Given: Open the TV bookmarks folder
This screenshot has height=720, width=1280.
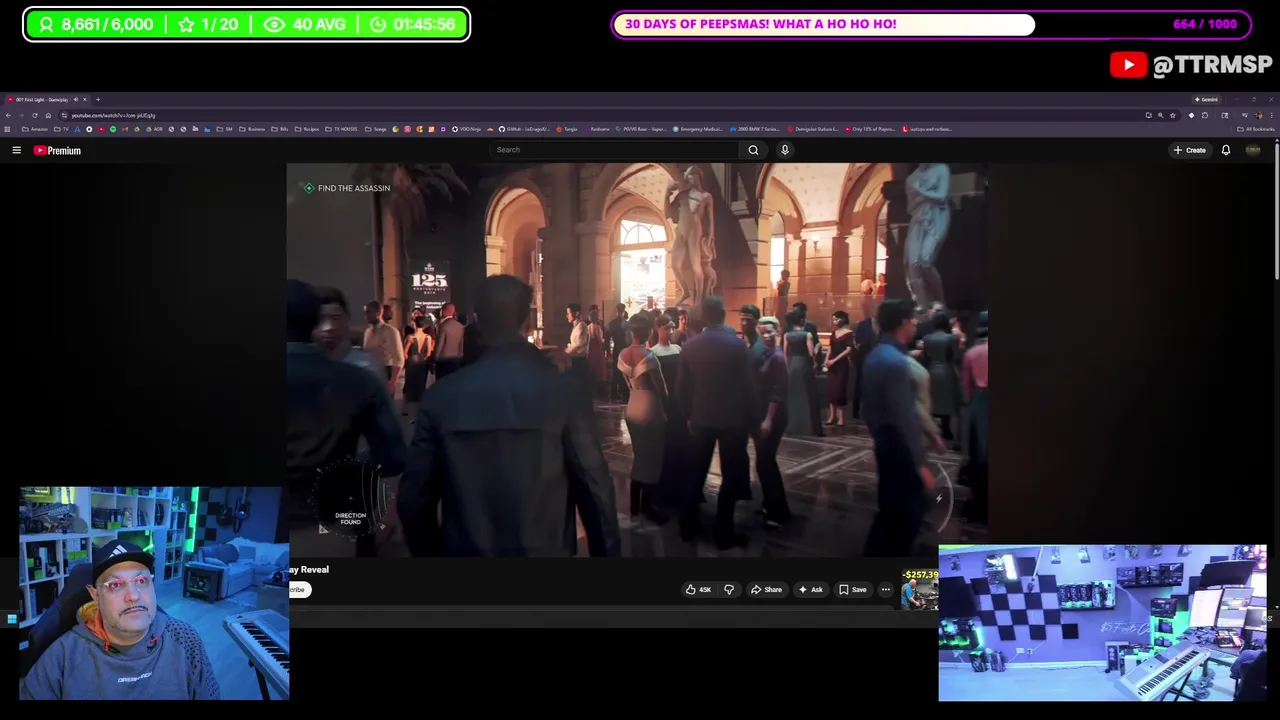Looking at the screenshot, I should [x=61, y=129].
